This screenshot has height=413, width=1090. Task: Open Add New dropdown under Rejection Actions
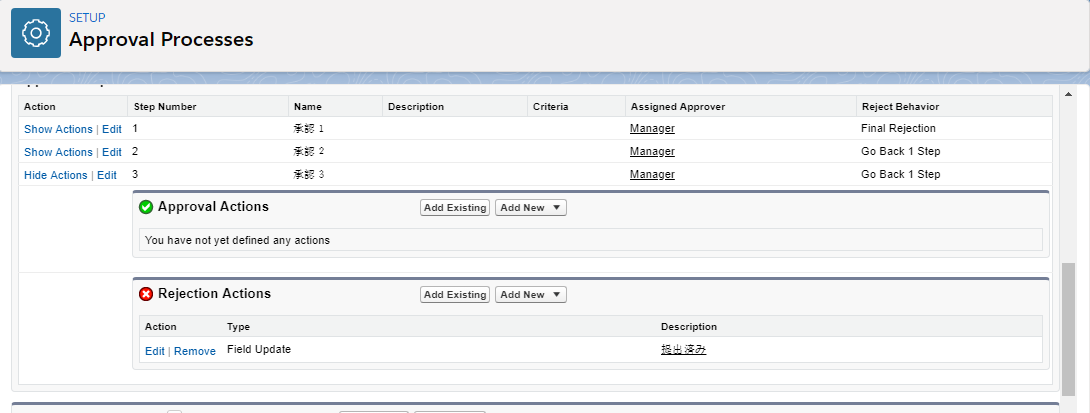[531, 295]
